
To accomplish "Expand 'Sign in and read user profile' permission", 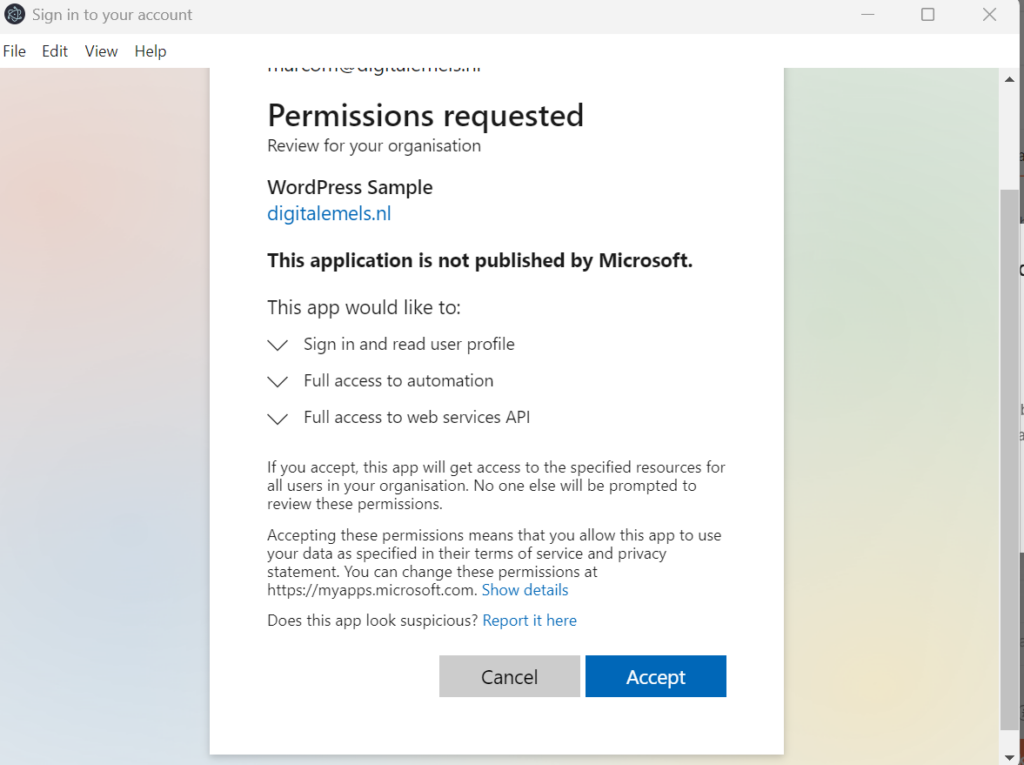I will click(x=278, y=345).
